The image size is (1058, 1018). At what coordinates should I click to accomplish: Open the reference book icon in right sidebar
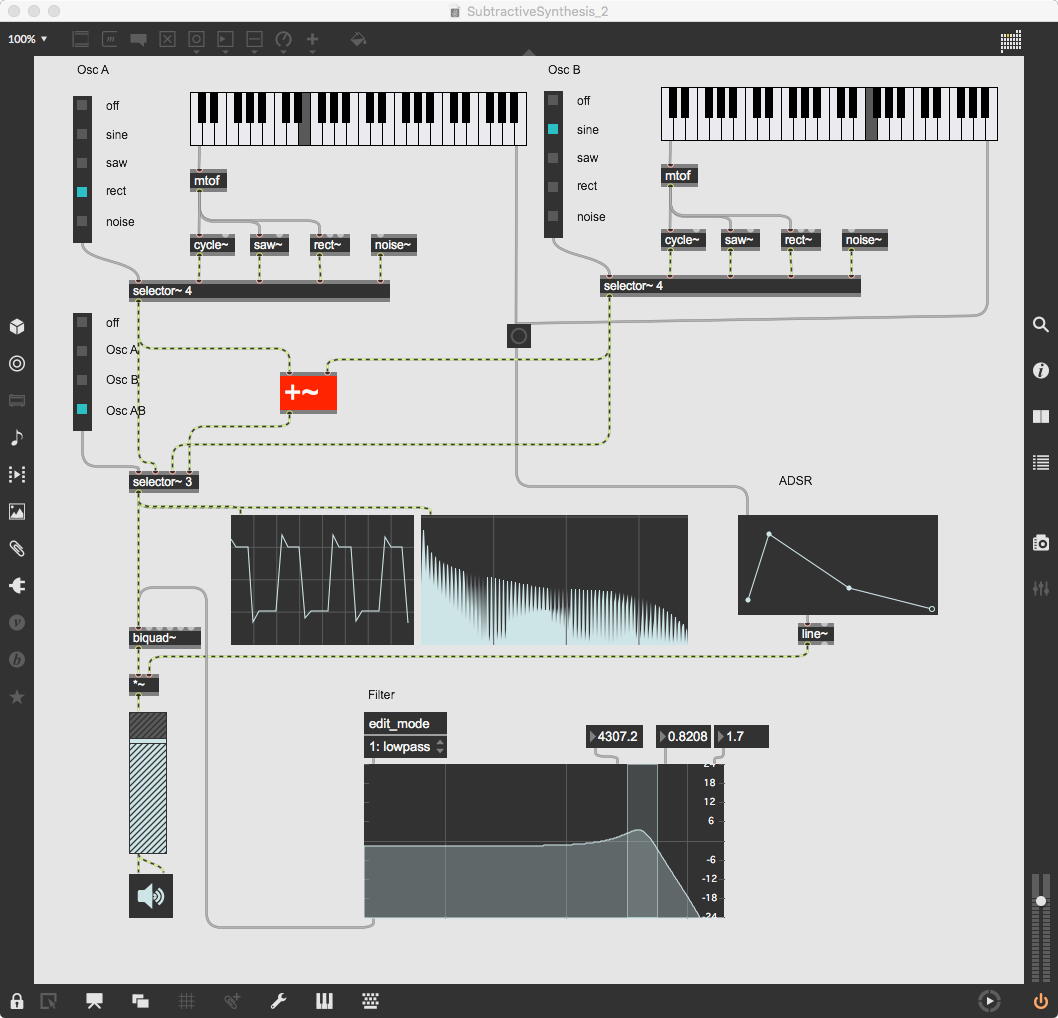(1040, 416)
